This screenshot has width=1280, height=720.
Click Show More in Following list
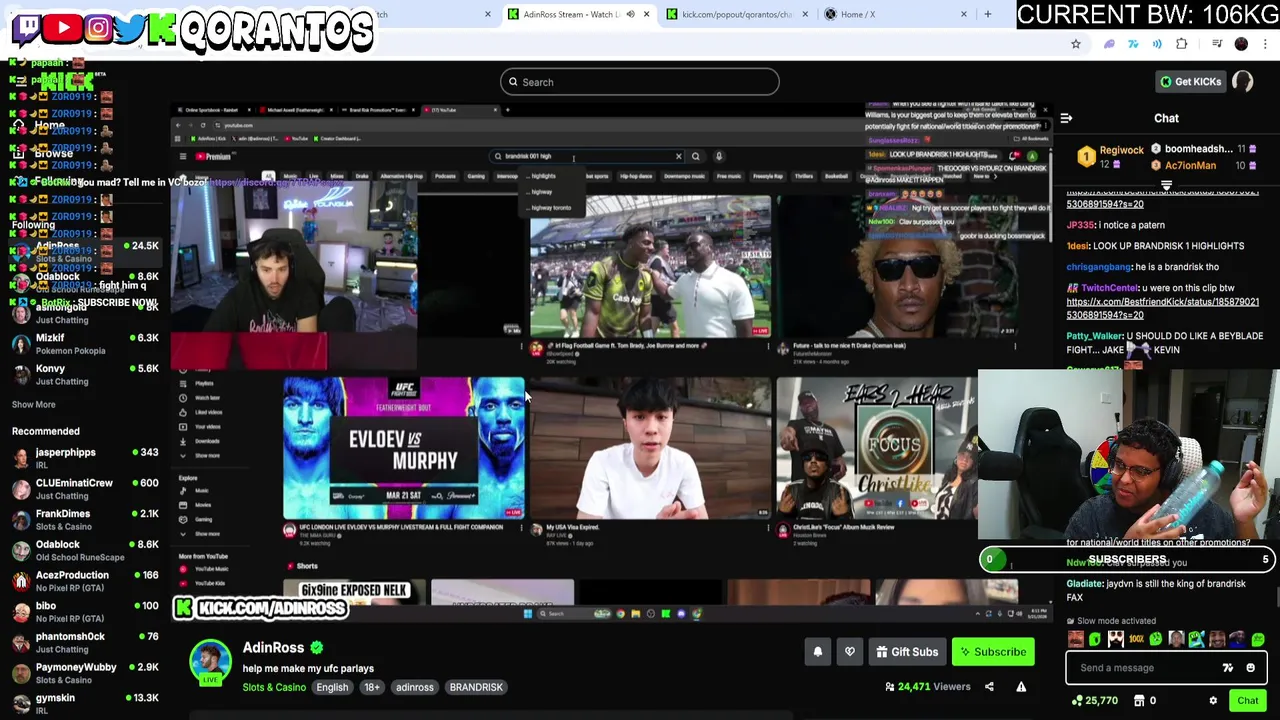34,404
